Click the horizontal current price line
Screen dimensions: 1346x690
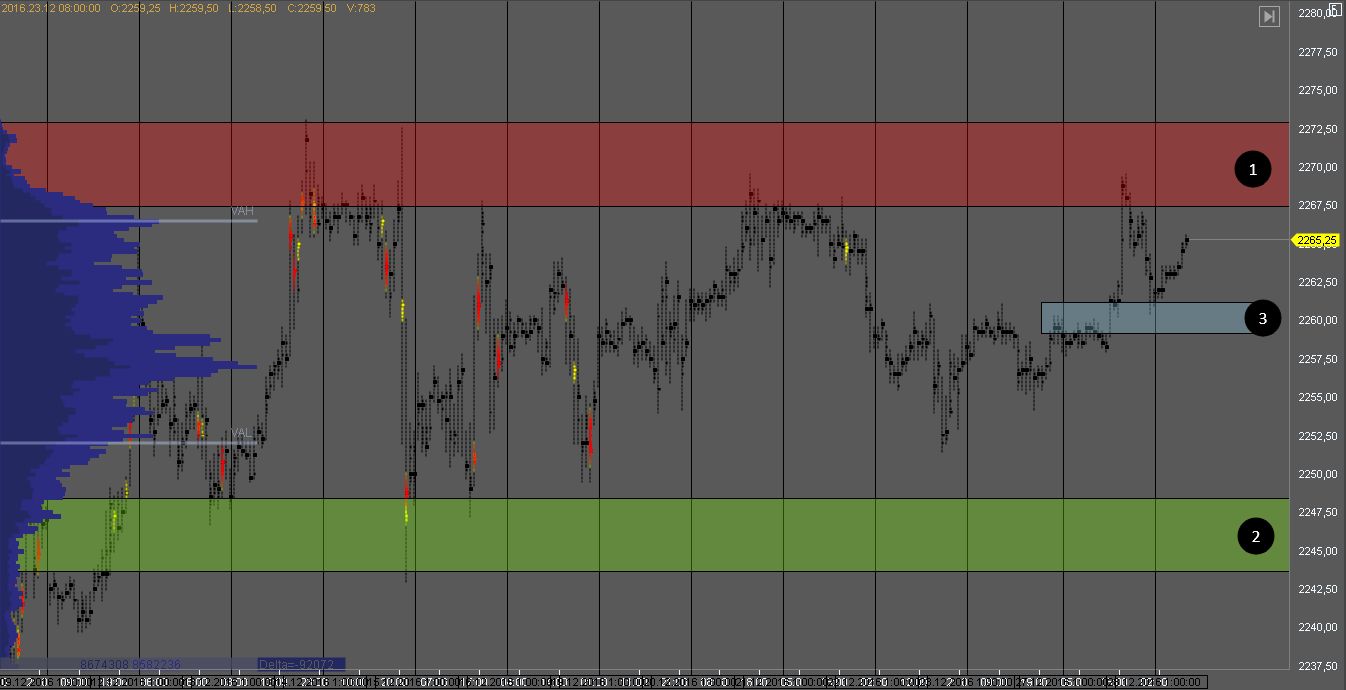pos(1240,240)
